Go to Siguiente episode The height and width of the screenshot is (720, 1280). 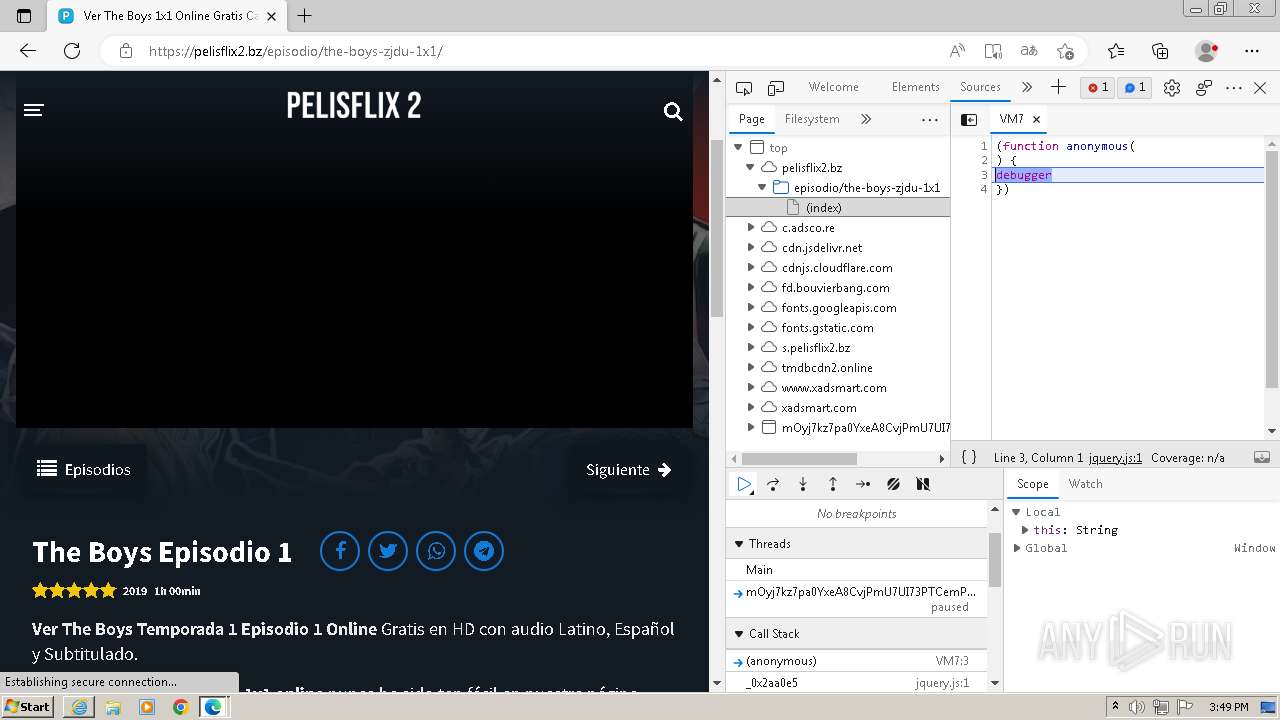tap(628, 469)
